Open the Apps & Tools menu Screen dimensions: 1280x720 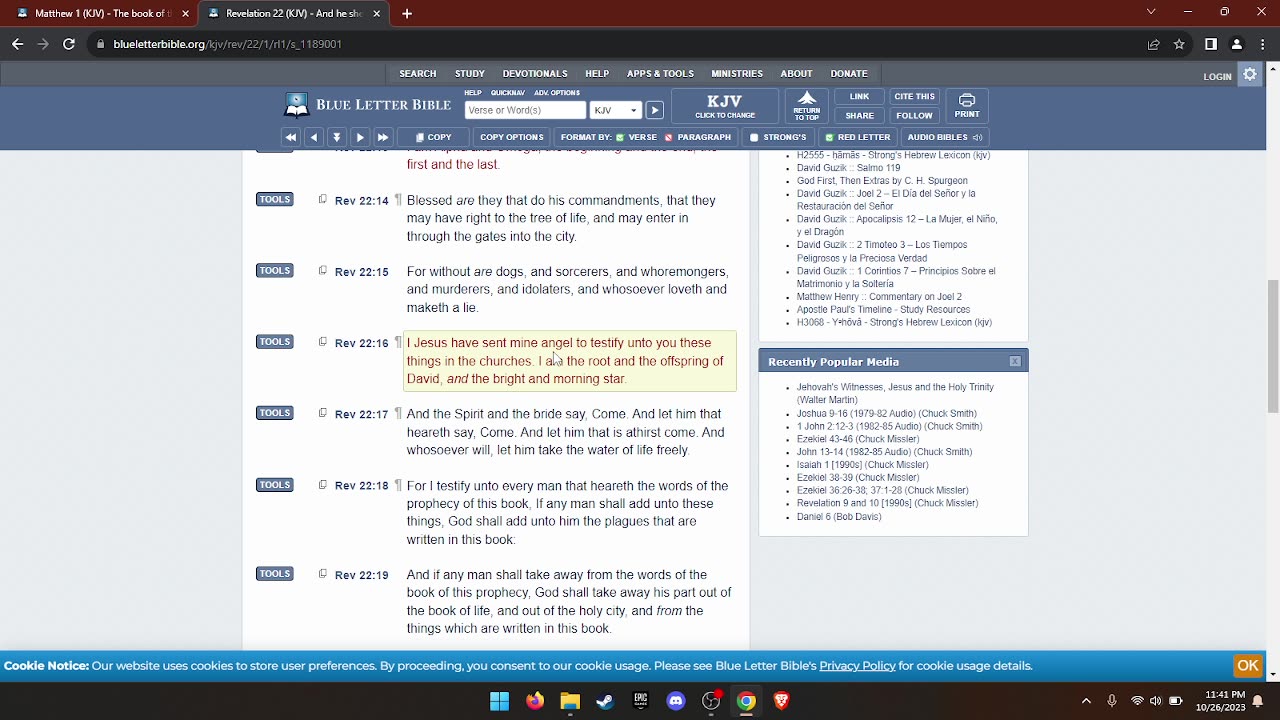pyautogui.click(x=660, y=74)
